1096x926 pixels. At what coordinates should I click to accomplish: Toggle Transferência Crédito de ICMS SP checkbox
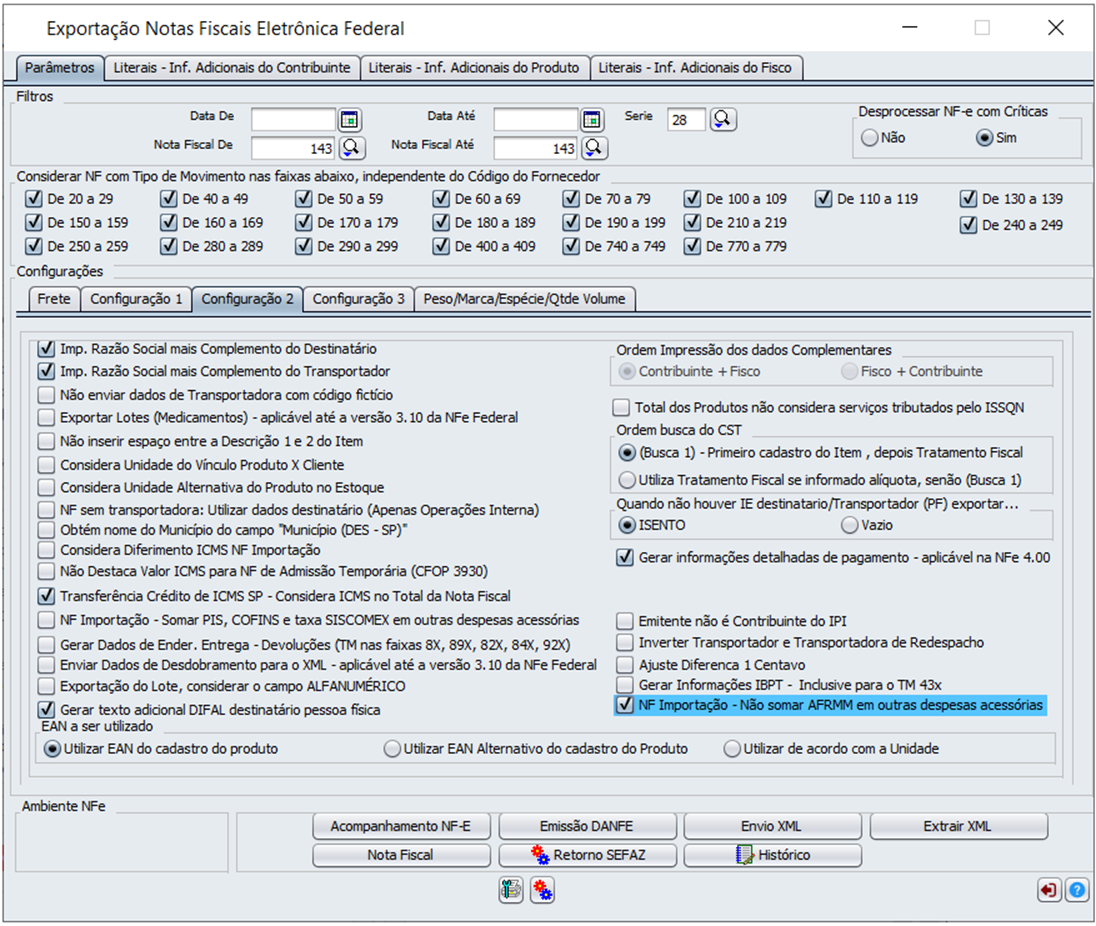click(46, 595)
